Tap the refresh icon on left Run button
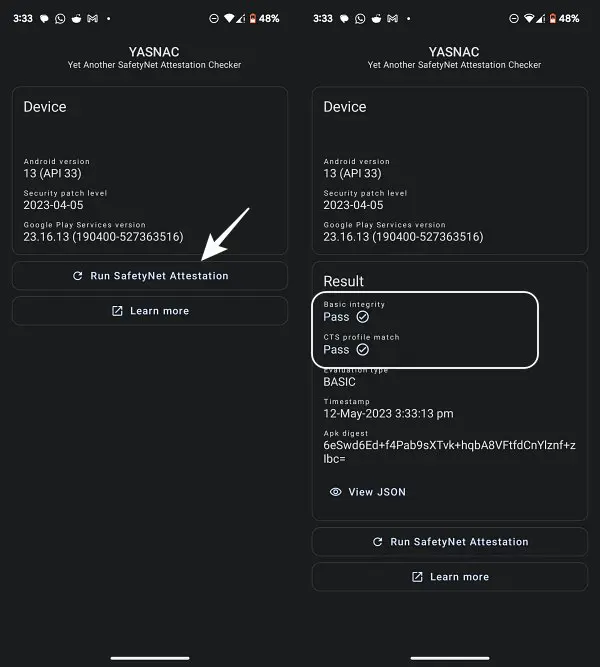This screenshot has width=600, height=667. [77, 276]
